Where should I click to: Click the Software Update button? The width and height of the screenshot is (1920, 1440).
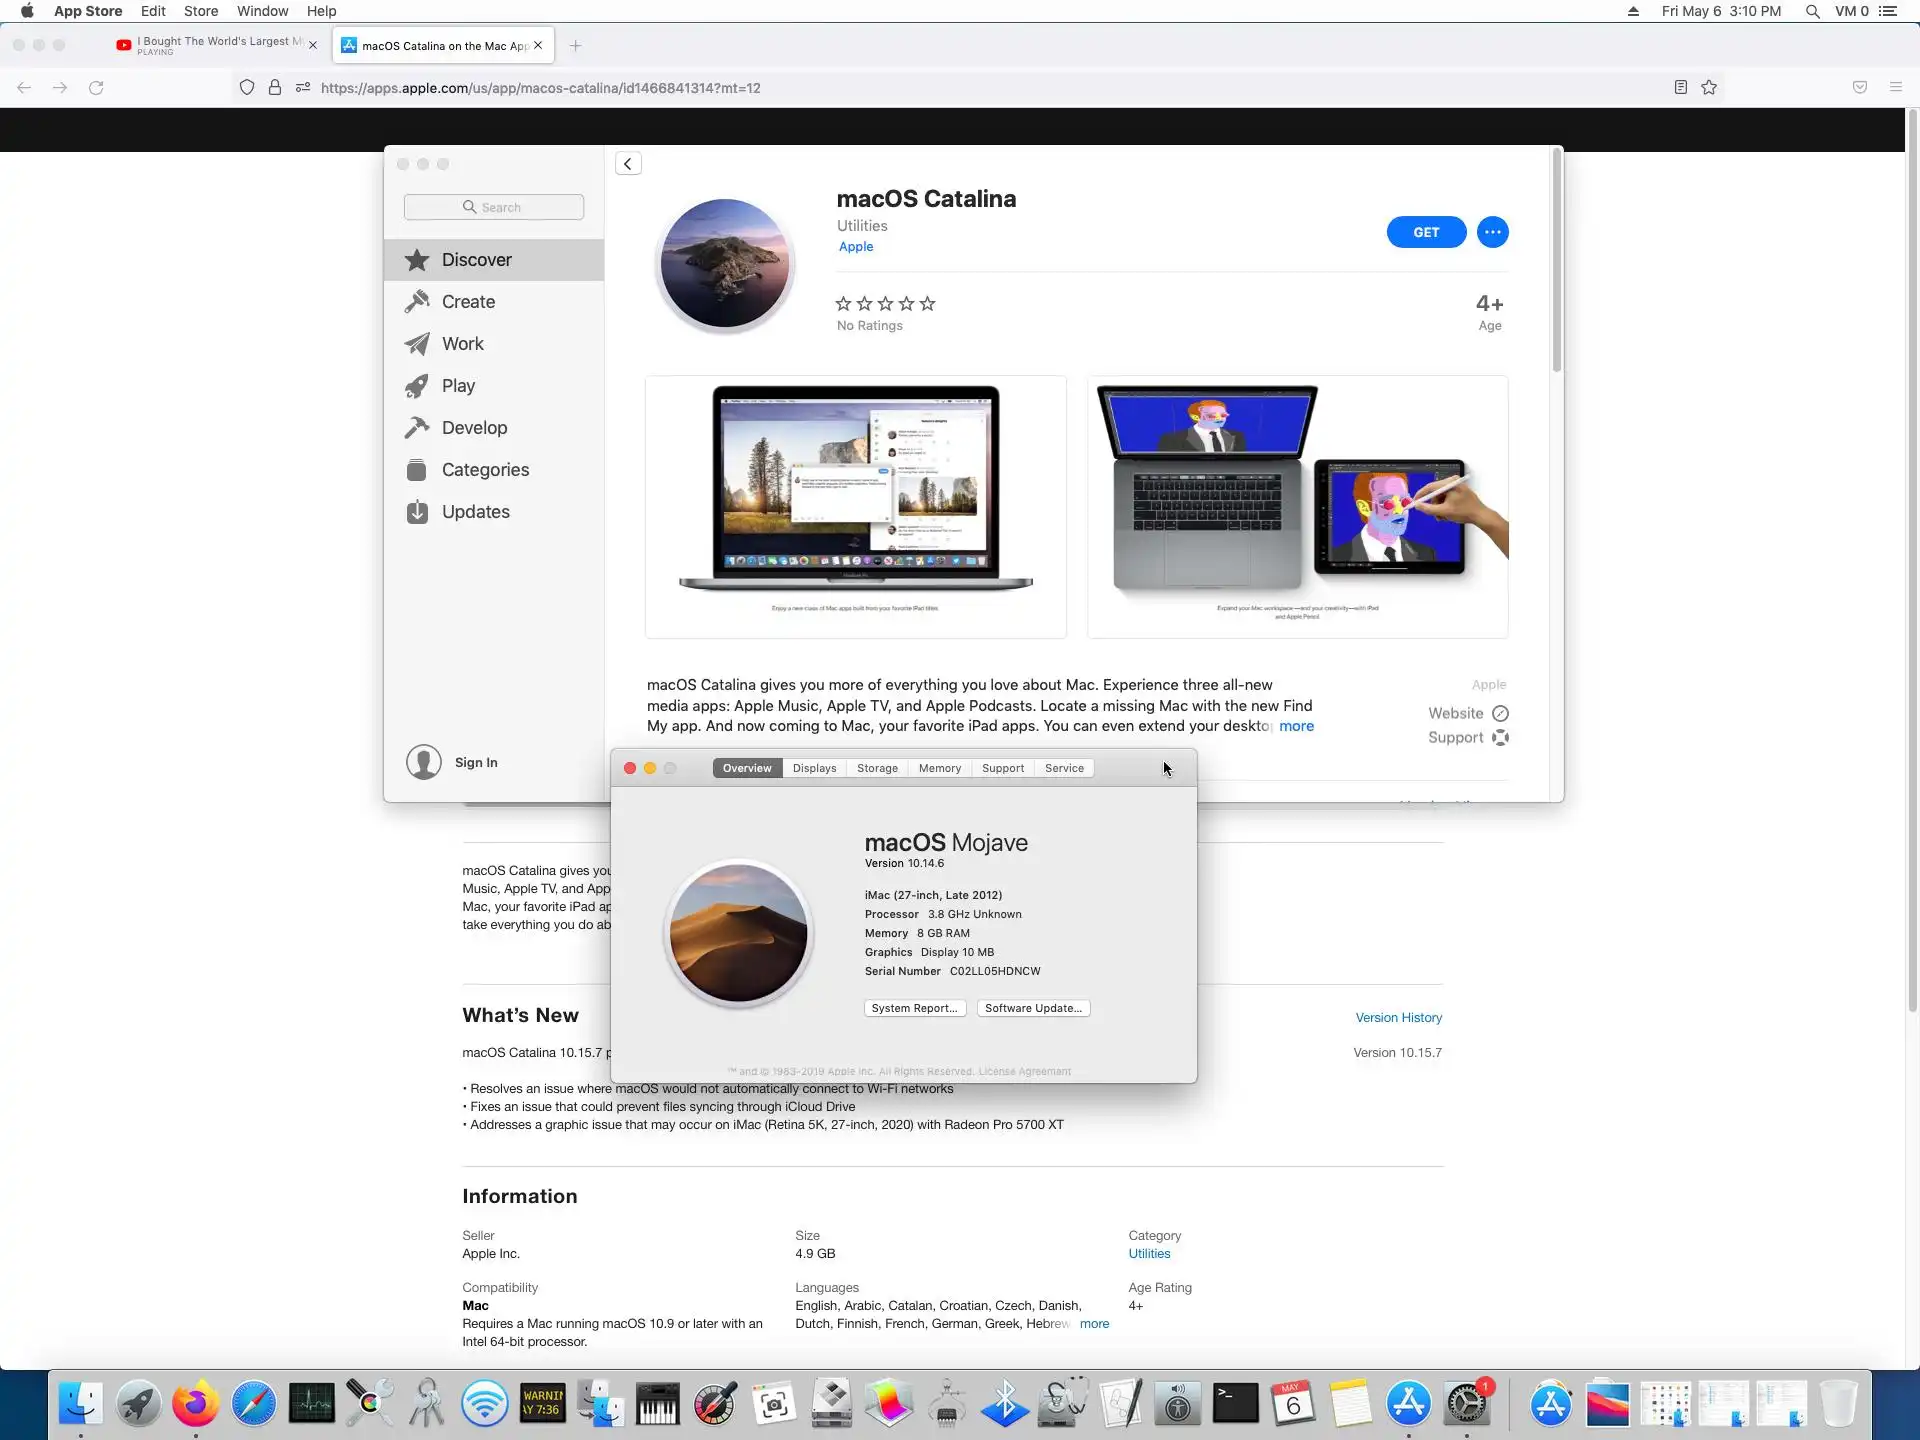pyautogui.click(x=1033, y=1008)
